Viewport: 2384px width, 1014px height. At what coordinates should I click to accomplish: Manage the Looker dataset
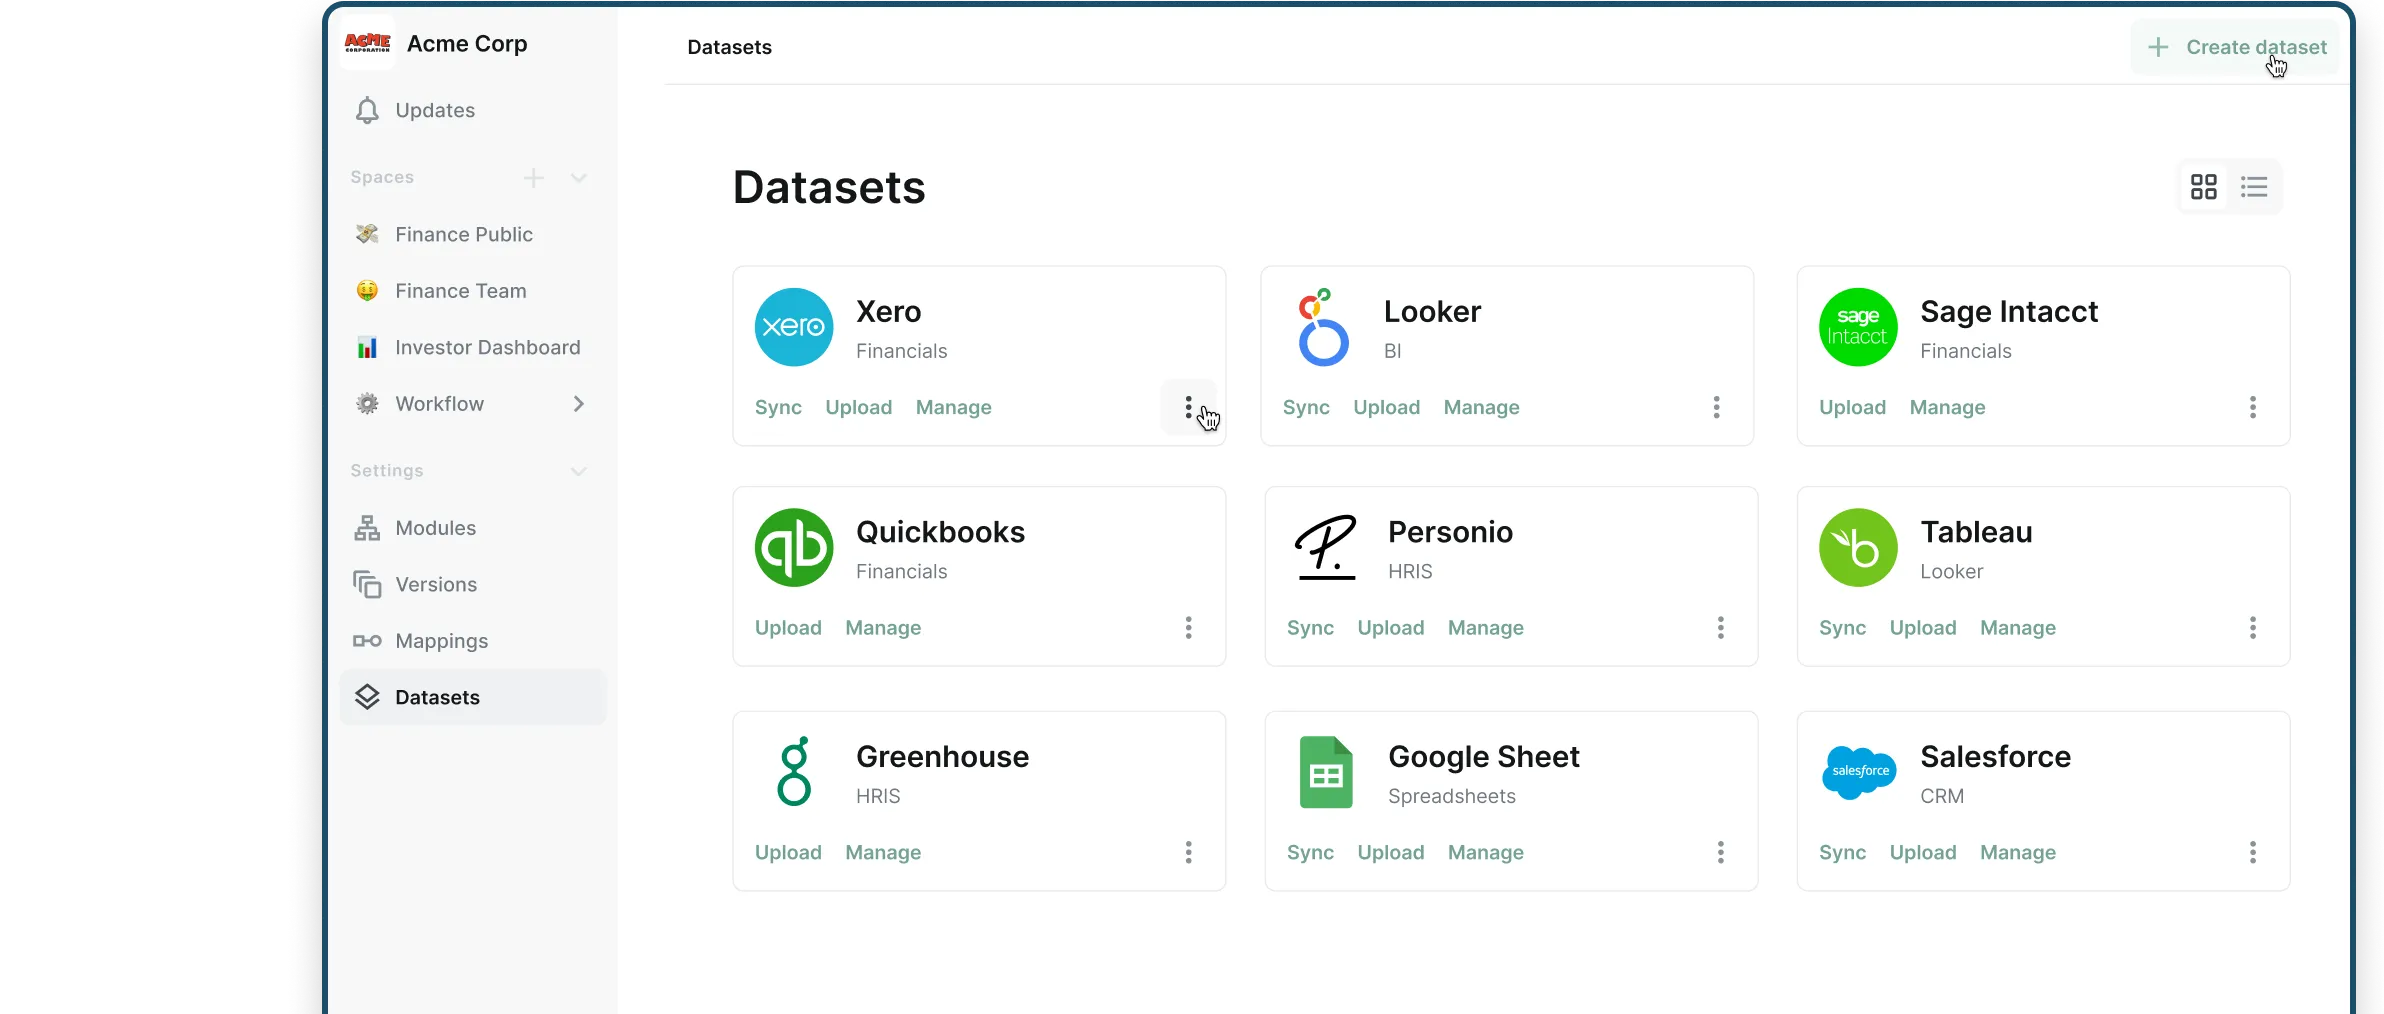coord(1482,408)
